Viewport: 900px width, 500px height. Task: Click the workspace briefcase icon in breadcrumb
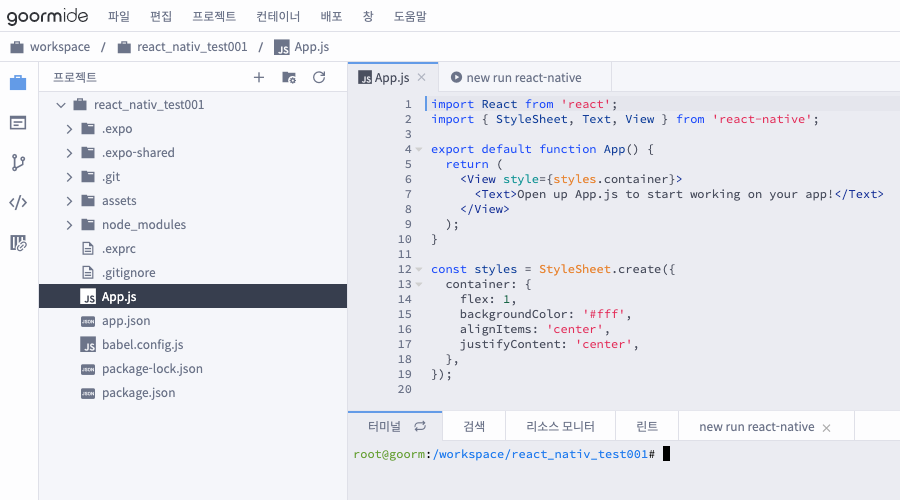point(17,47)
